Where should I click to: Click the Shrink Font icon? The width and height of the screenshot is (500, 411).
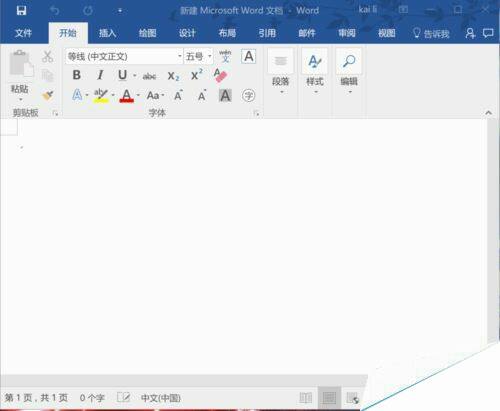click(x=202, y=96)
